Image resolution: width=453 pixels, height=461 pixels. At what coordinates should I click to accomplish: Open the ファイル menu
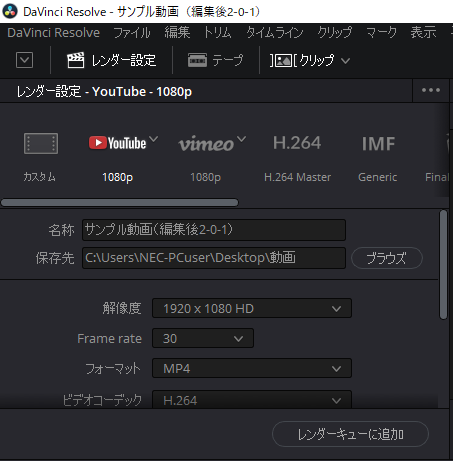tap(132, 33)
